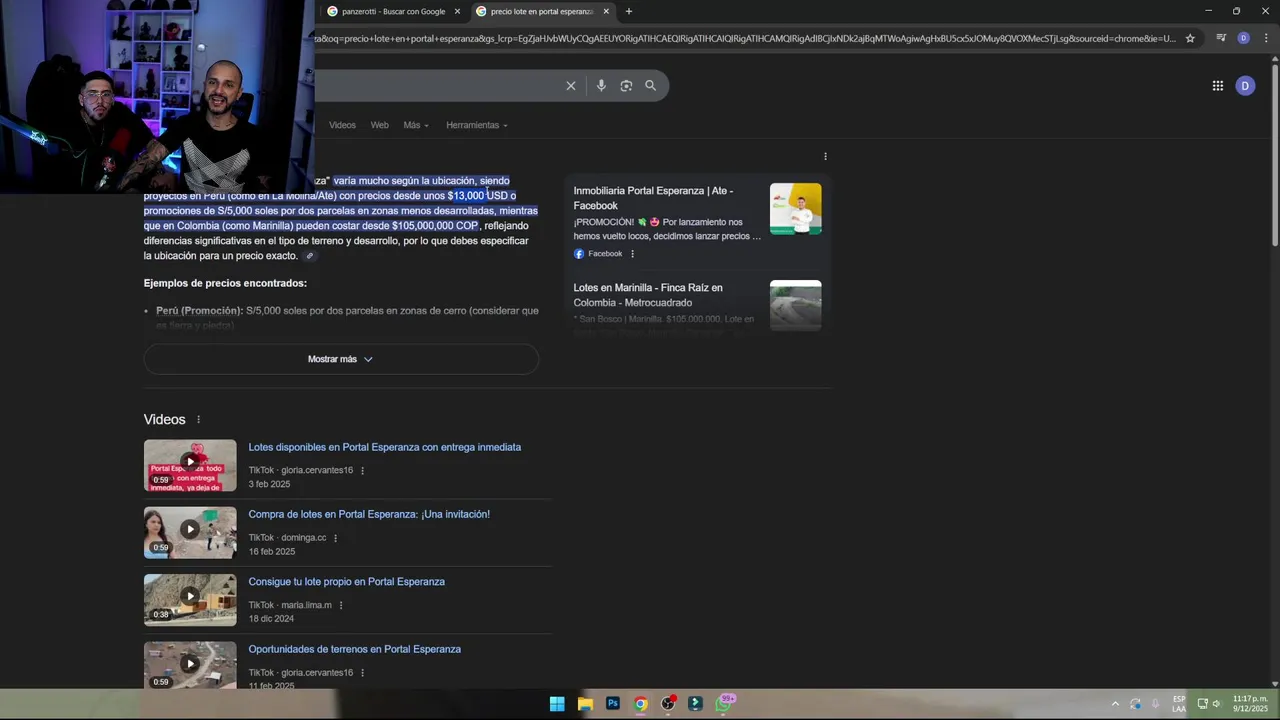The image size is (1280, 720).
Task: Bookmark this page with the star icon
Action: (x=1190, y=38)
